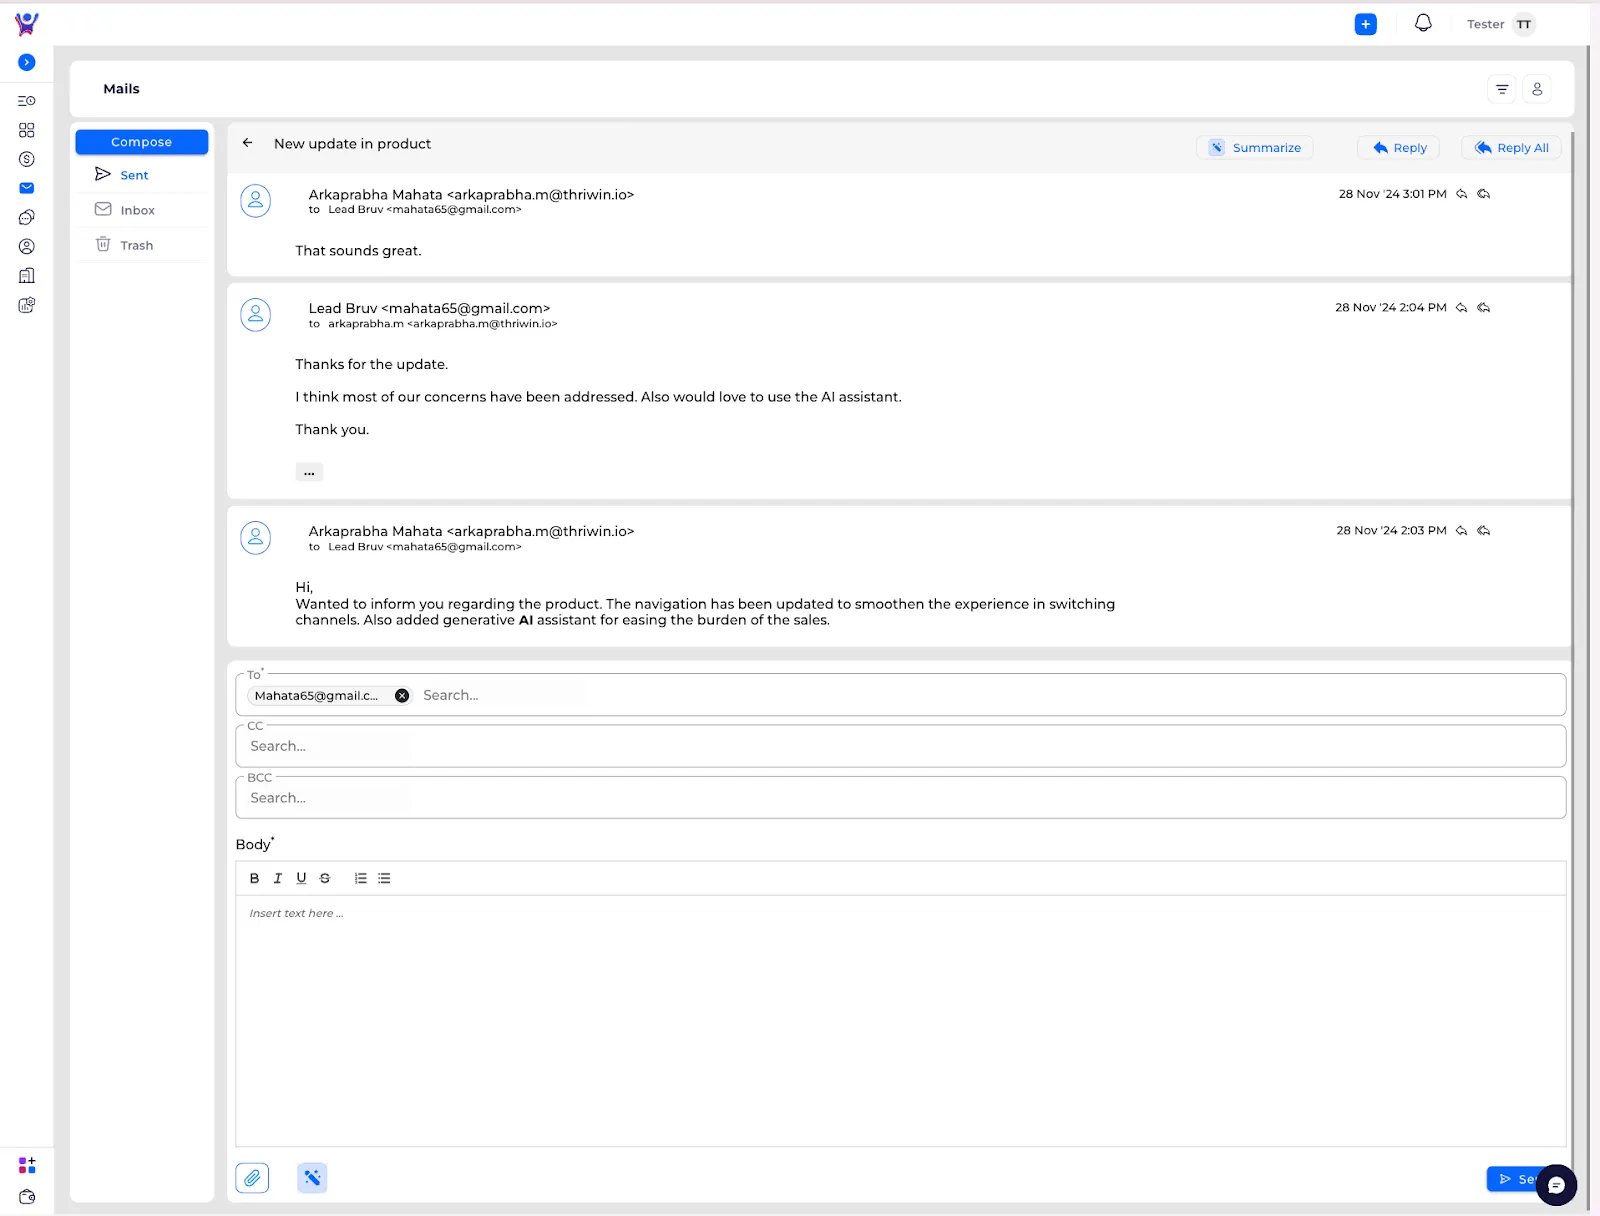The height and width of the screenshot is (1216, 1600).
Task: Open the add-apps icon at sidebar bottom
Action: [27, 1165]
